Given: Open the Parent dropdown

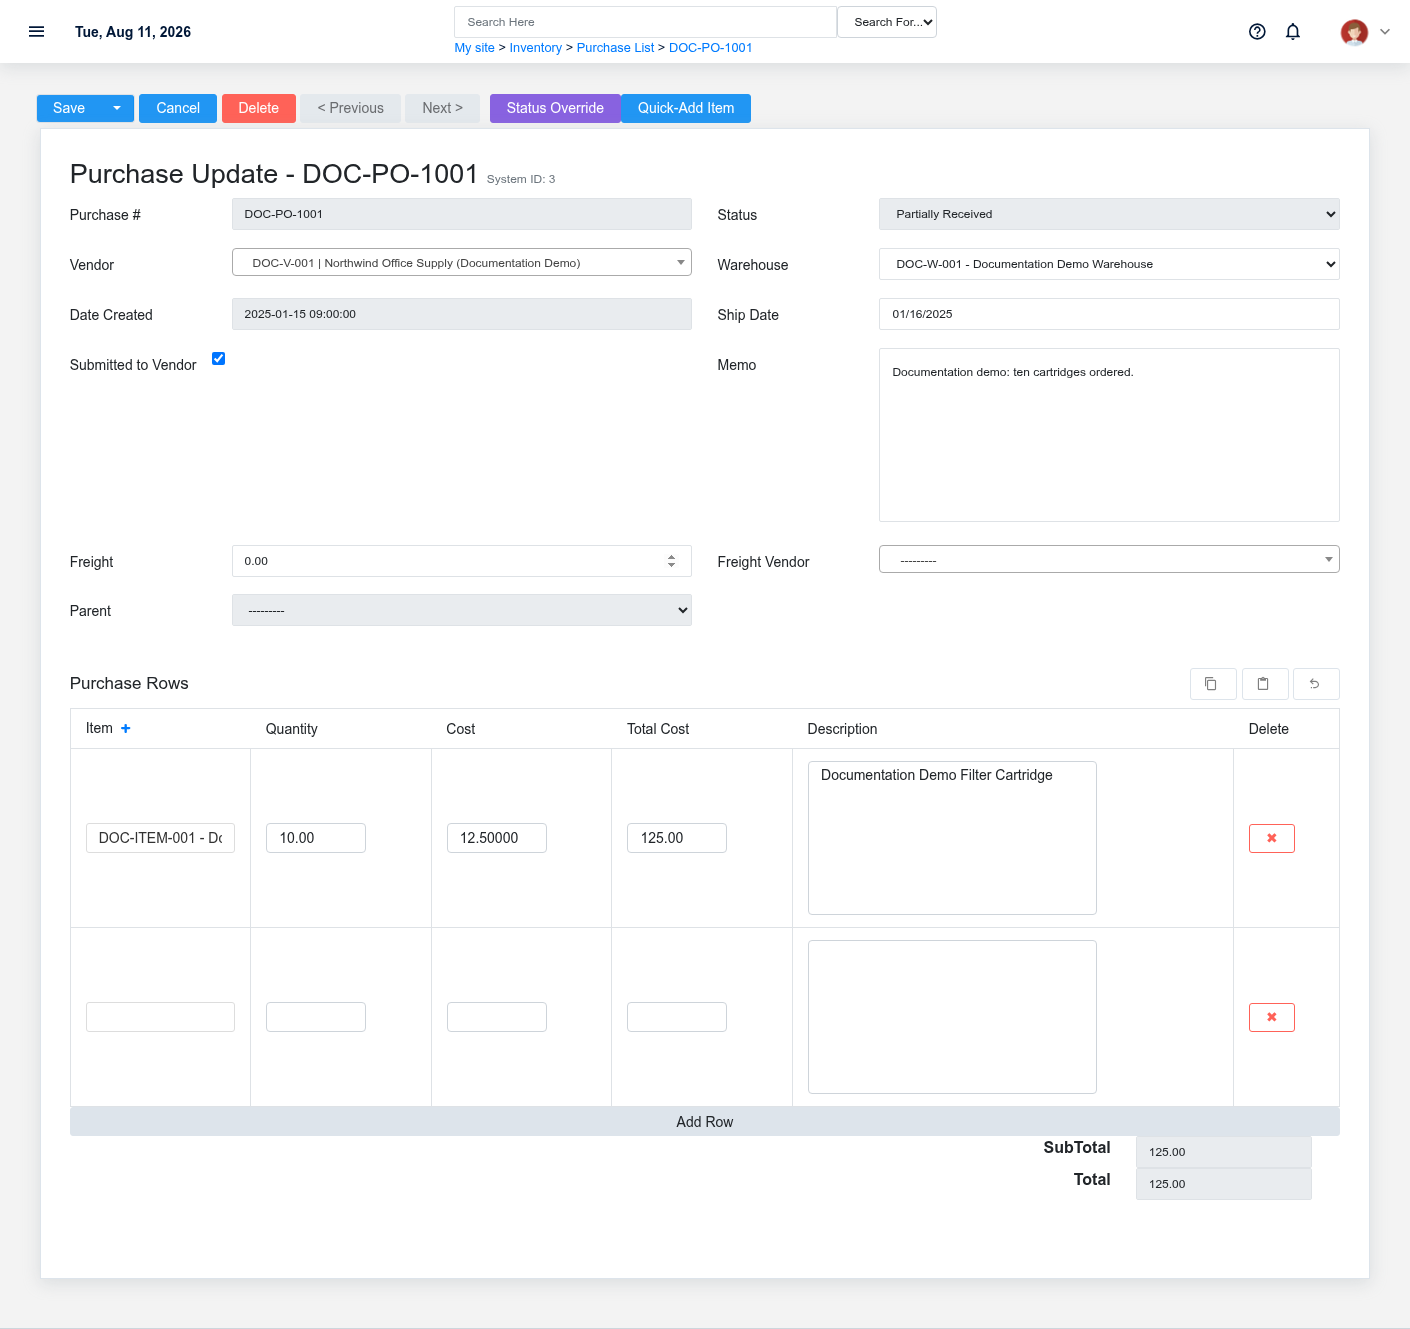Looking at the screenshot, I should [462, 610].
